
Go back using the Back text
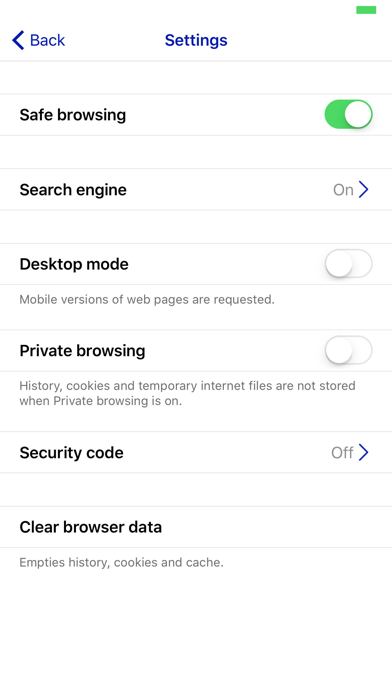pyautogui.click(x=48, y=40)
